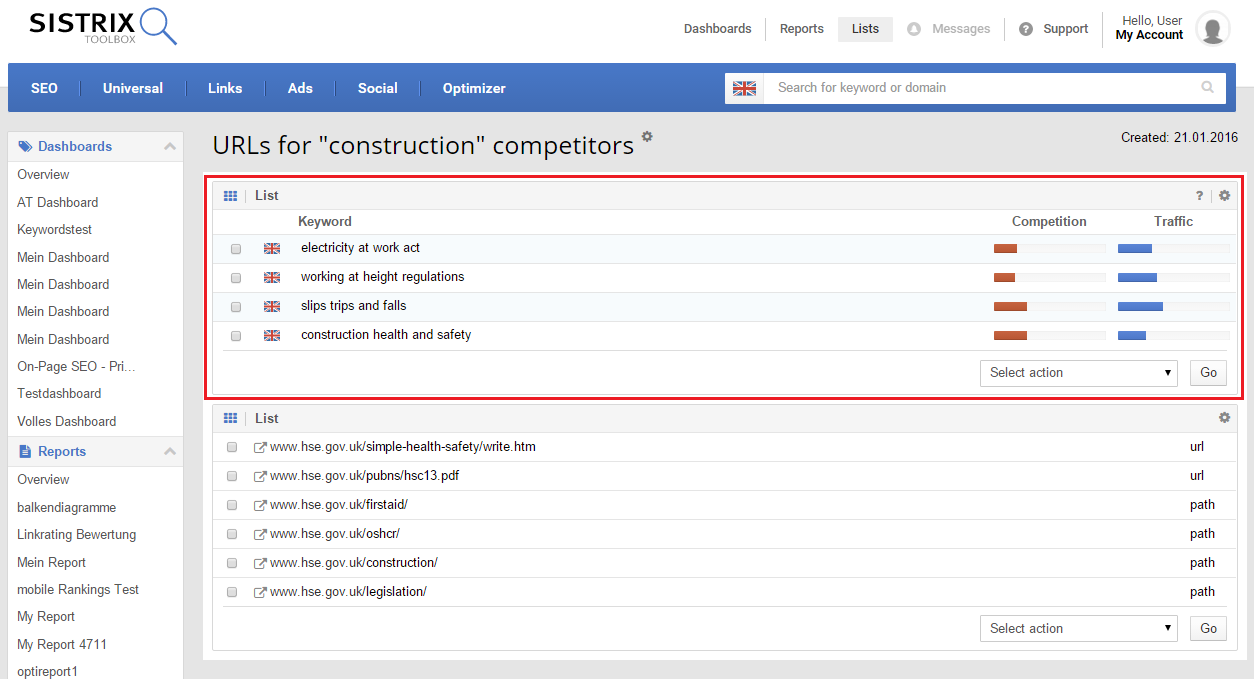Image resolution: width=1254 pixels, height=679 pixels.
Task: Open external link icon for simple-health-safety/write.htm
Action: (260, 447)
